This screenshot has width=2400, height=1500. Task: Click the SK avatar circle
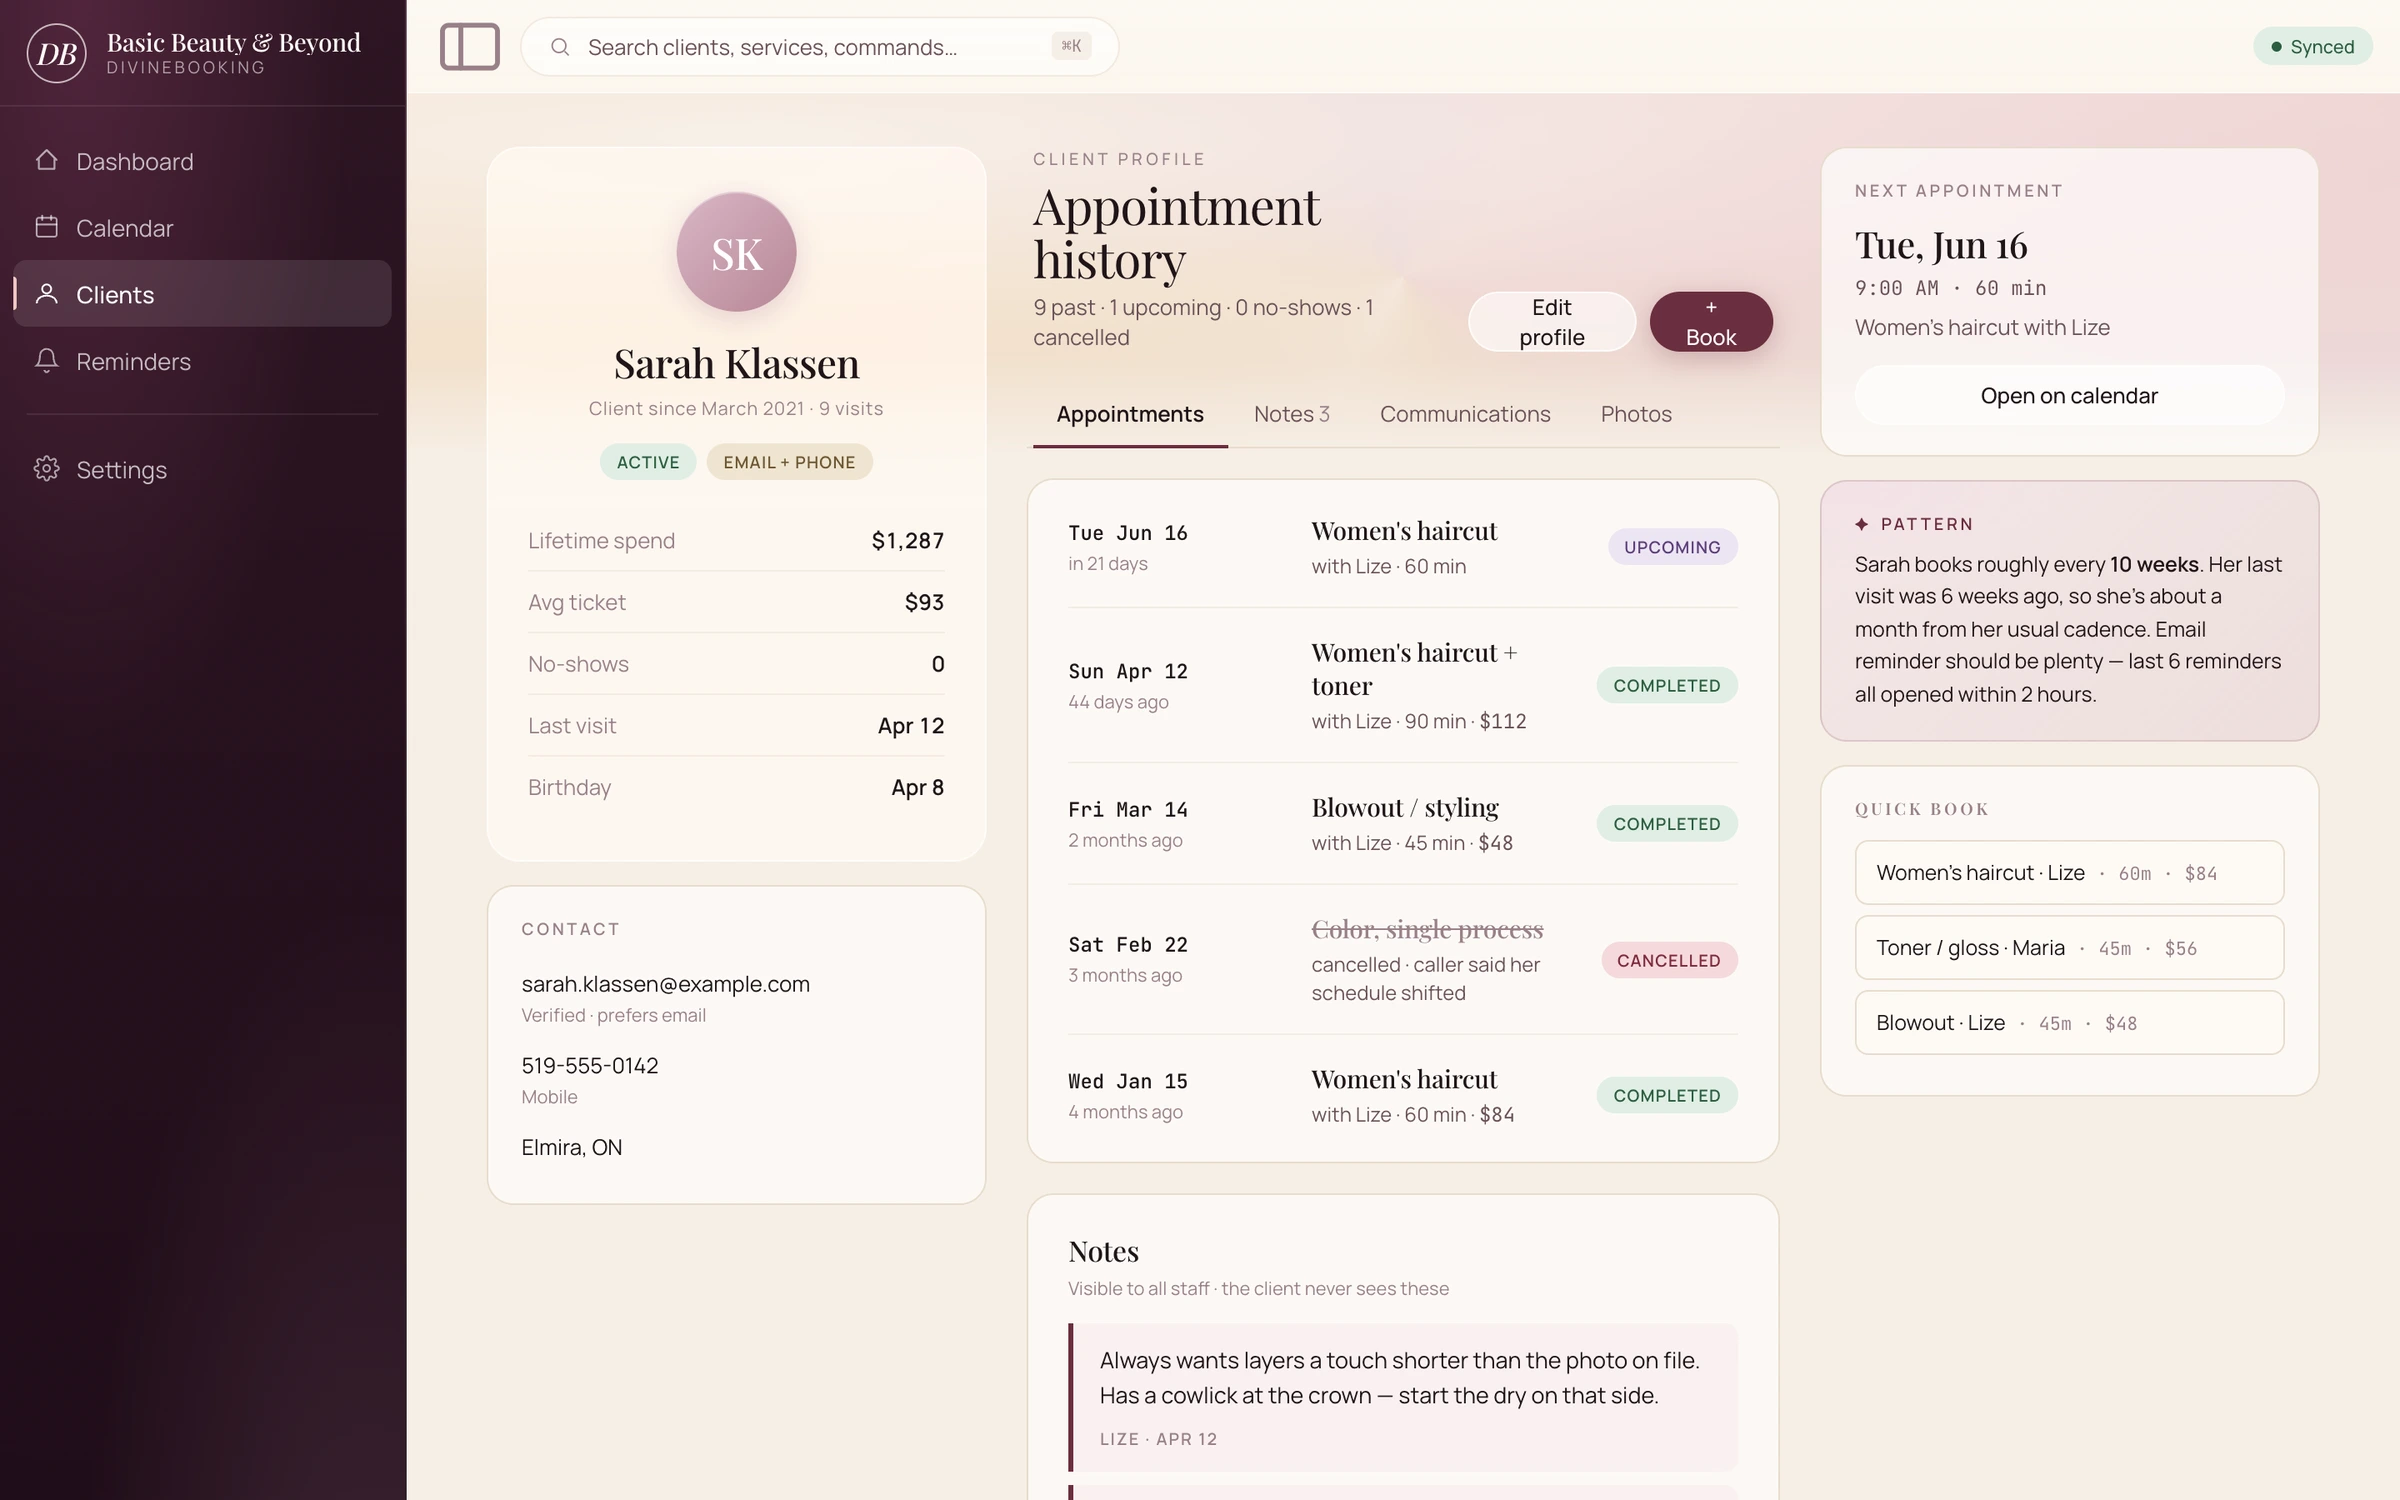point(736,252)
